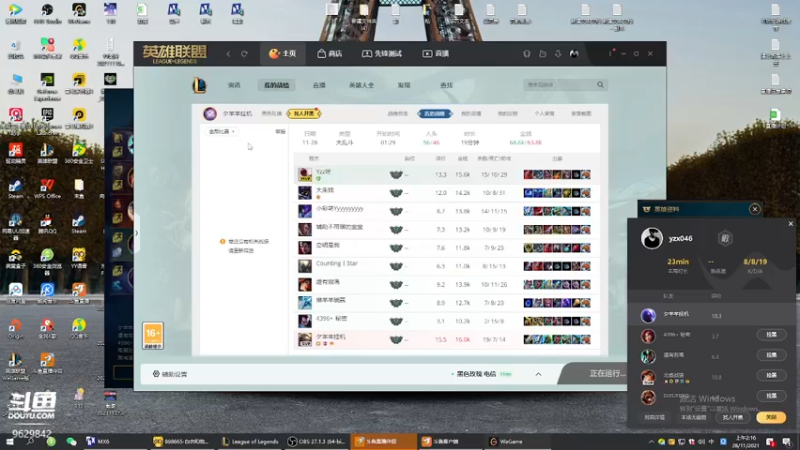Open WeChat from the taskbar
Image resolution: width=800 pixels, height=450 pixels.
coord(71,442)
